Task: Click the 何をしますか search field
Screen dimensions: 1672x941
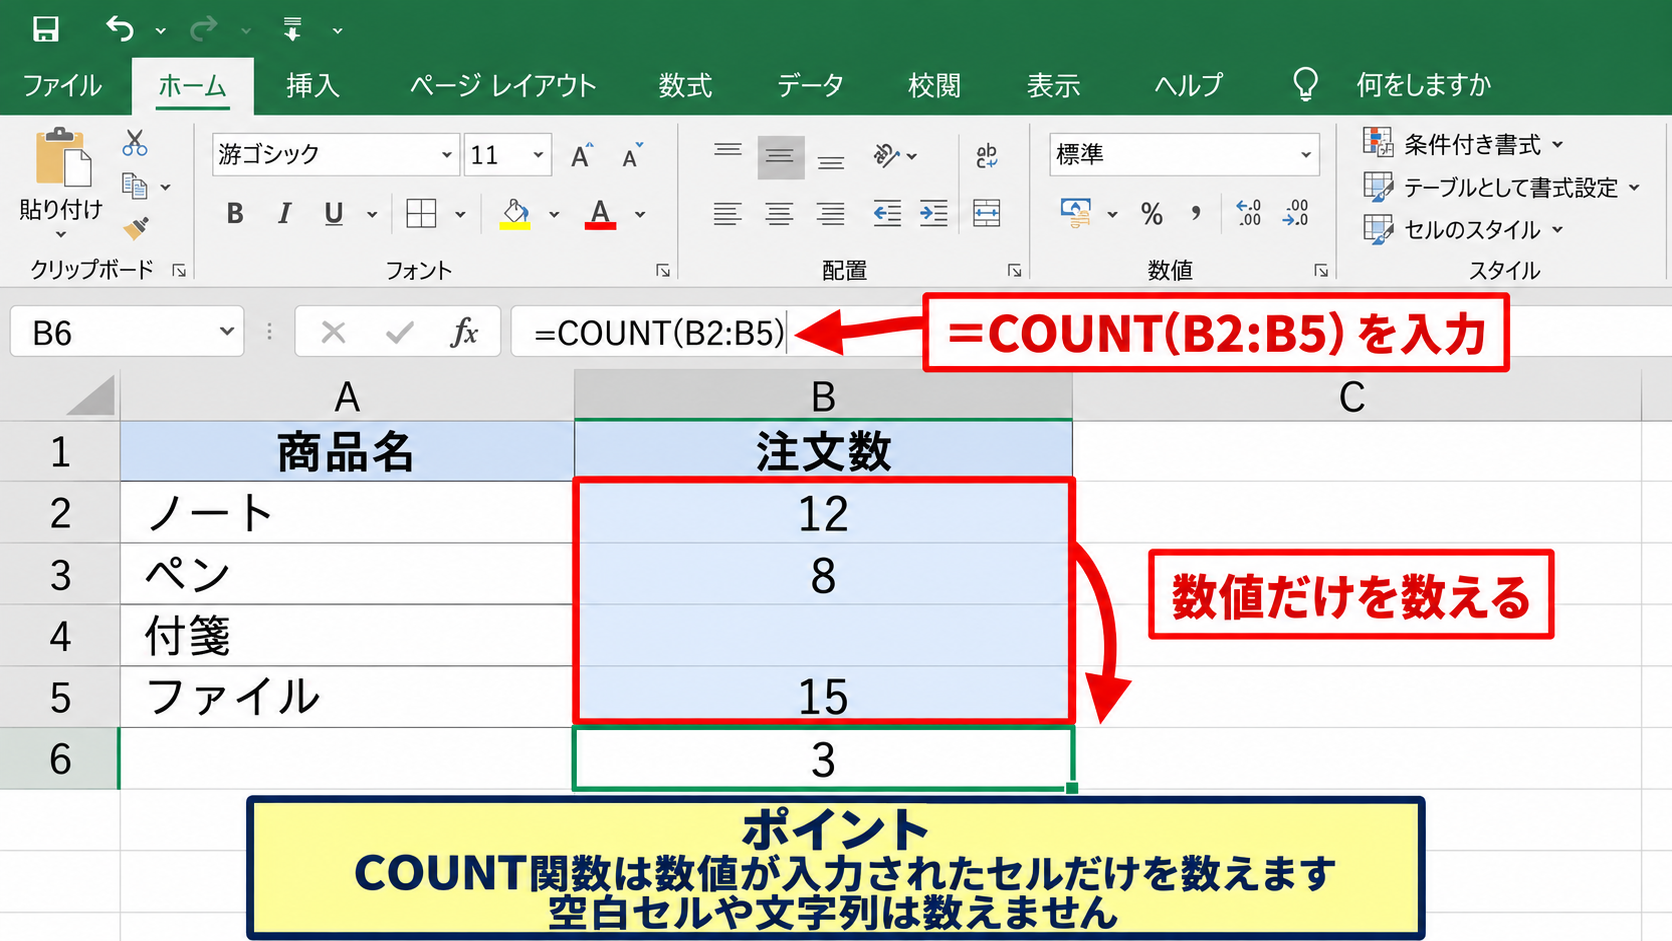Action: 1423,85
